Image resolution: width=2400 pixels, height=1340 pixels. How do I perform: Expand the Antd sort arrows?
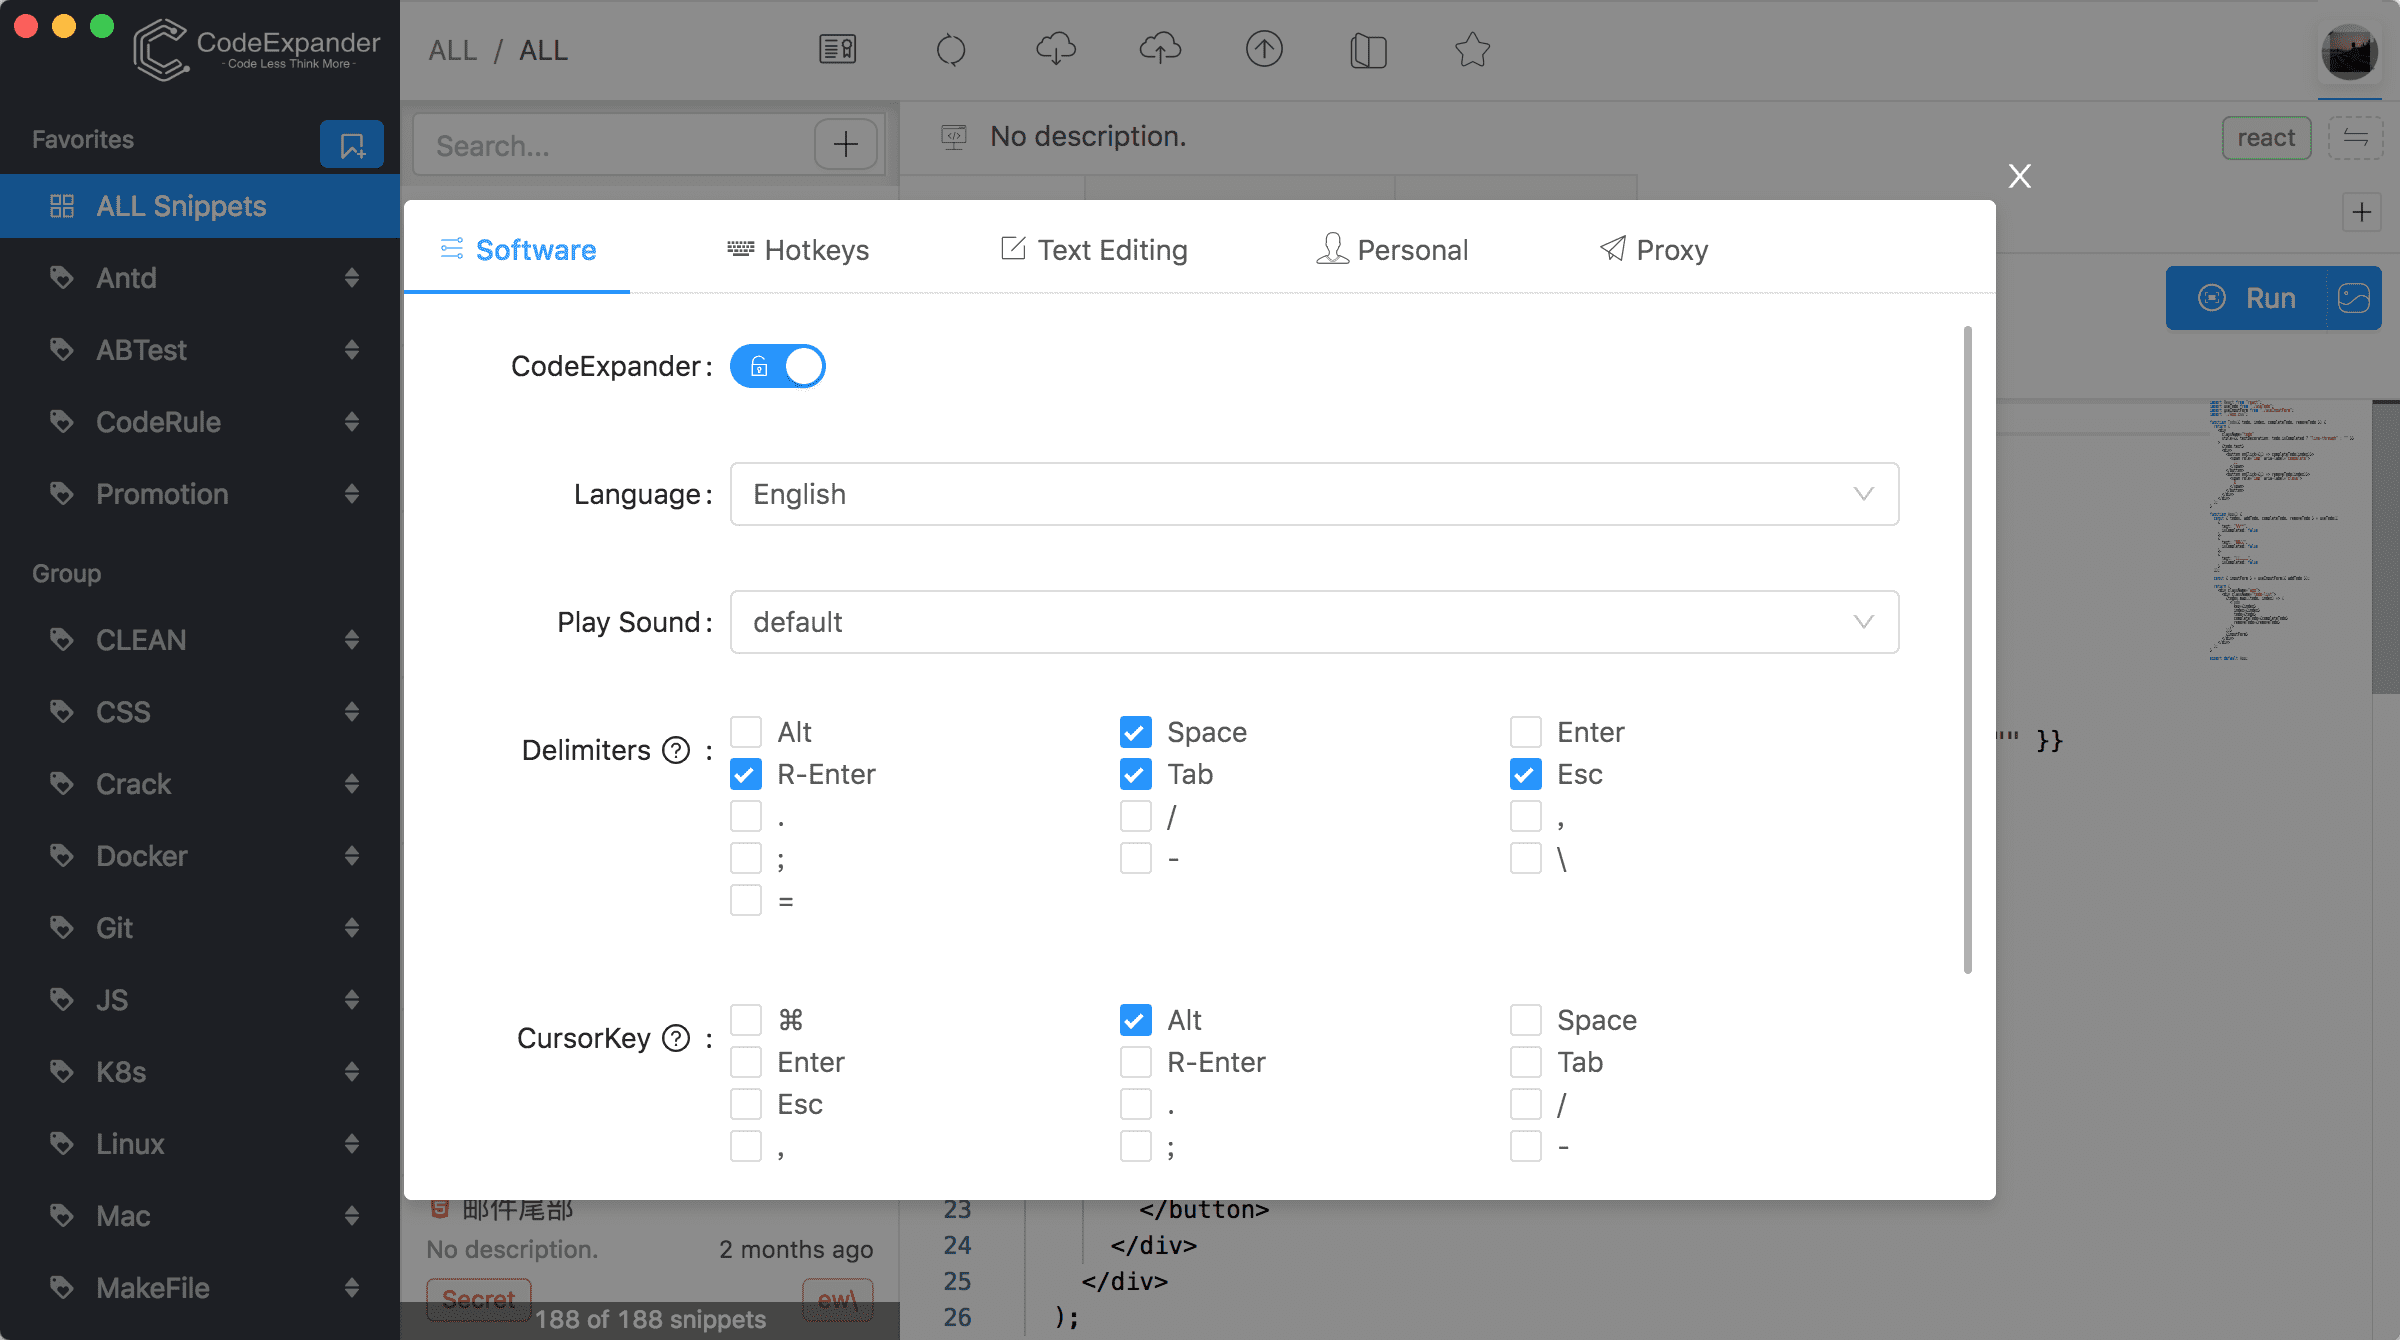352,278
